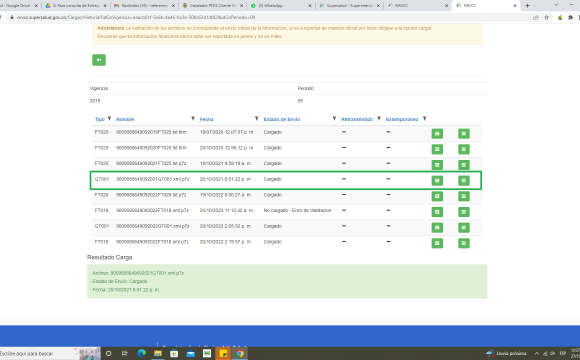
Task: Sort table by Estado de Envío header
Action: 282,119
